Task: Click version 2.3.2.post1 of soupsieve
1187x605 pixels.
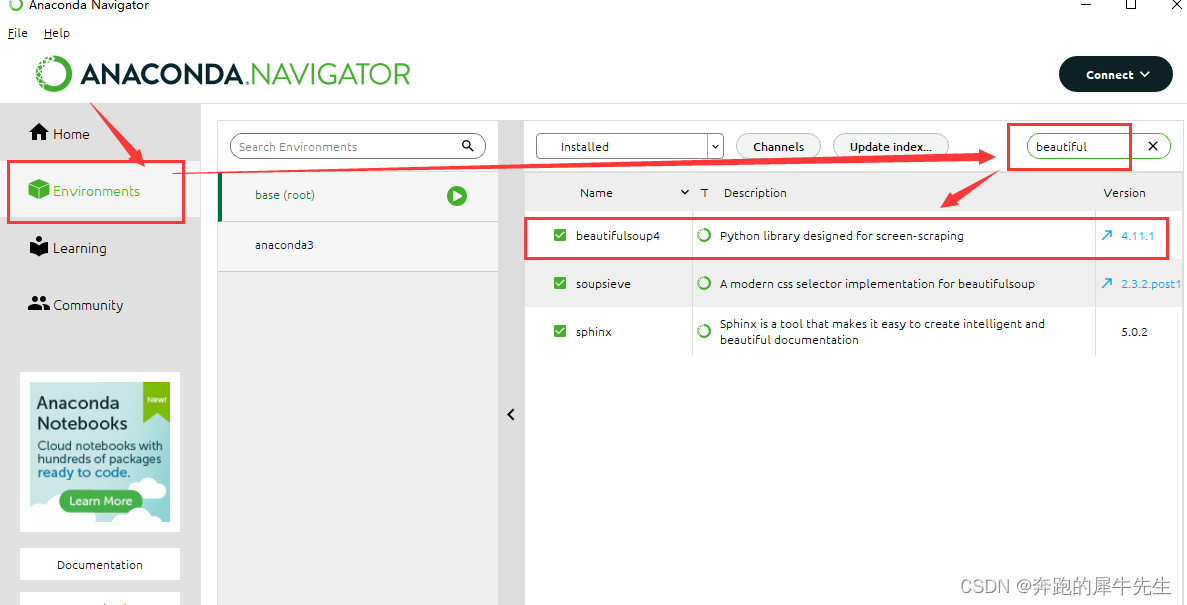Action: 1151,283
